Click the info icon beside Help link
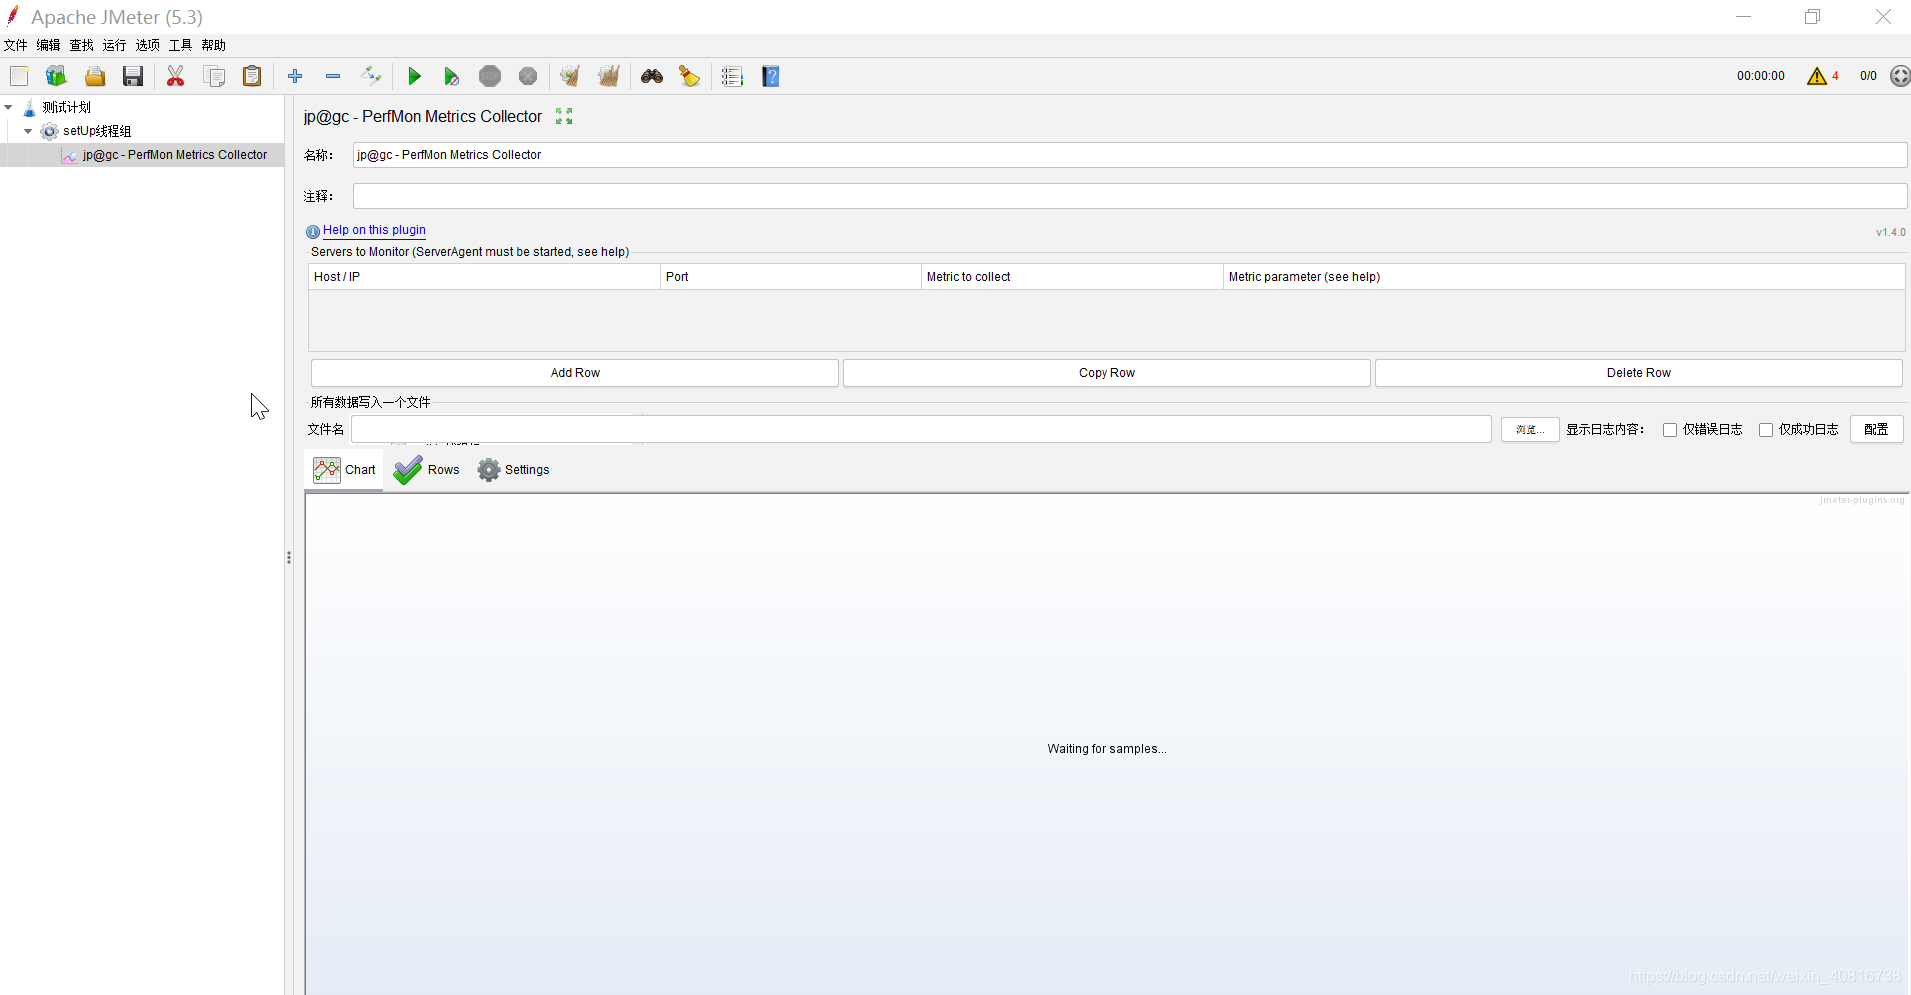Viewport: 1911px width, 995px height. click(313, 231)
